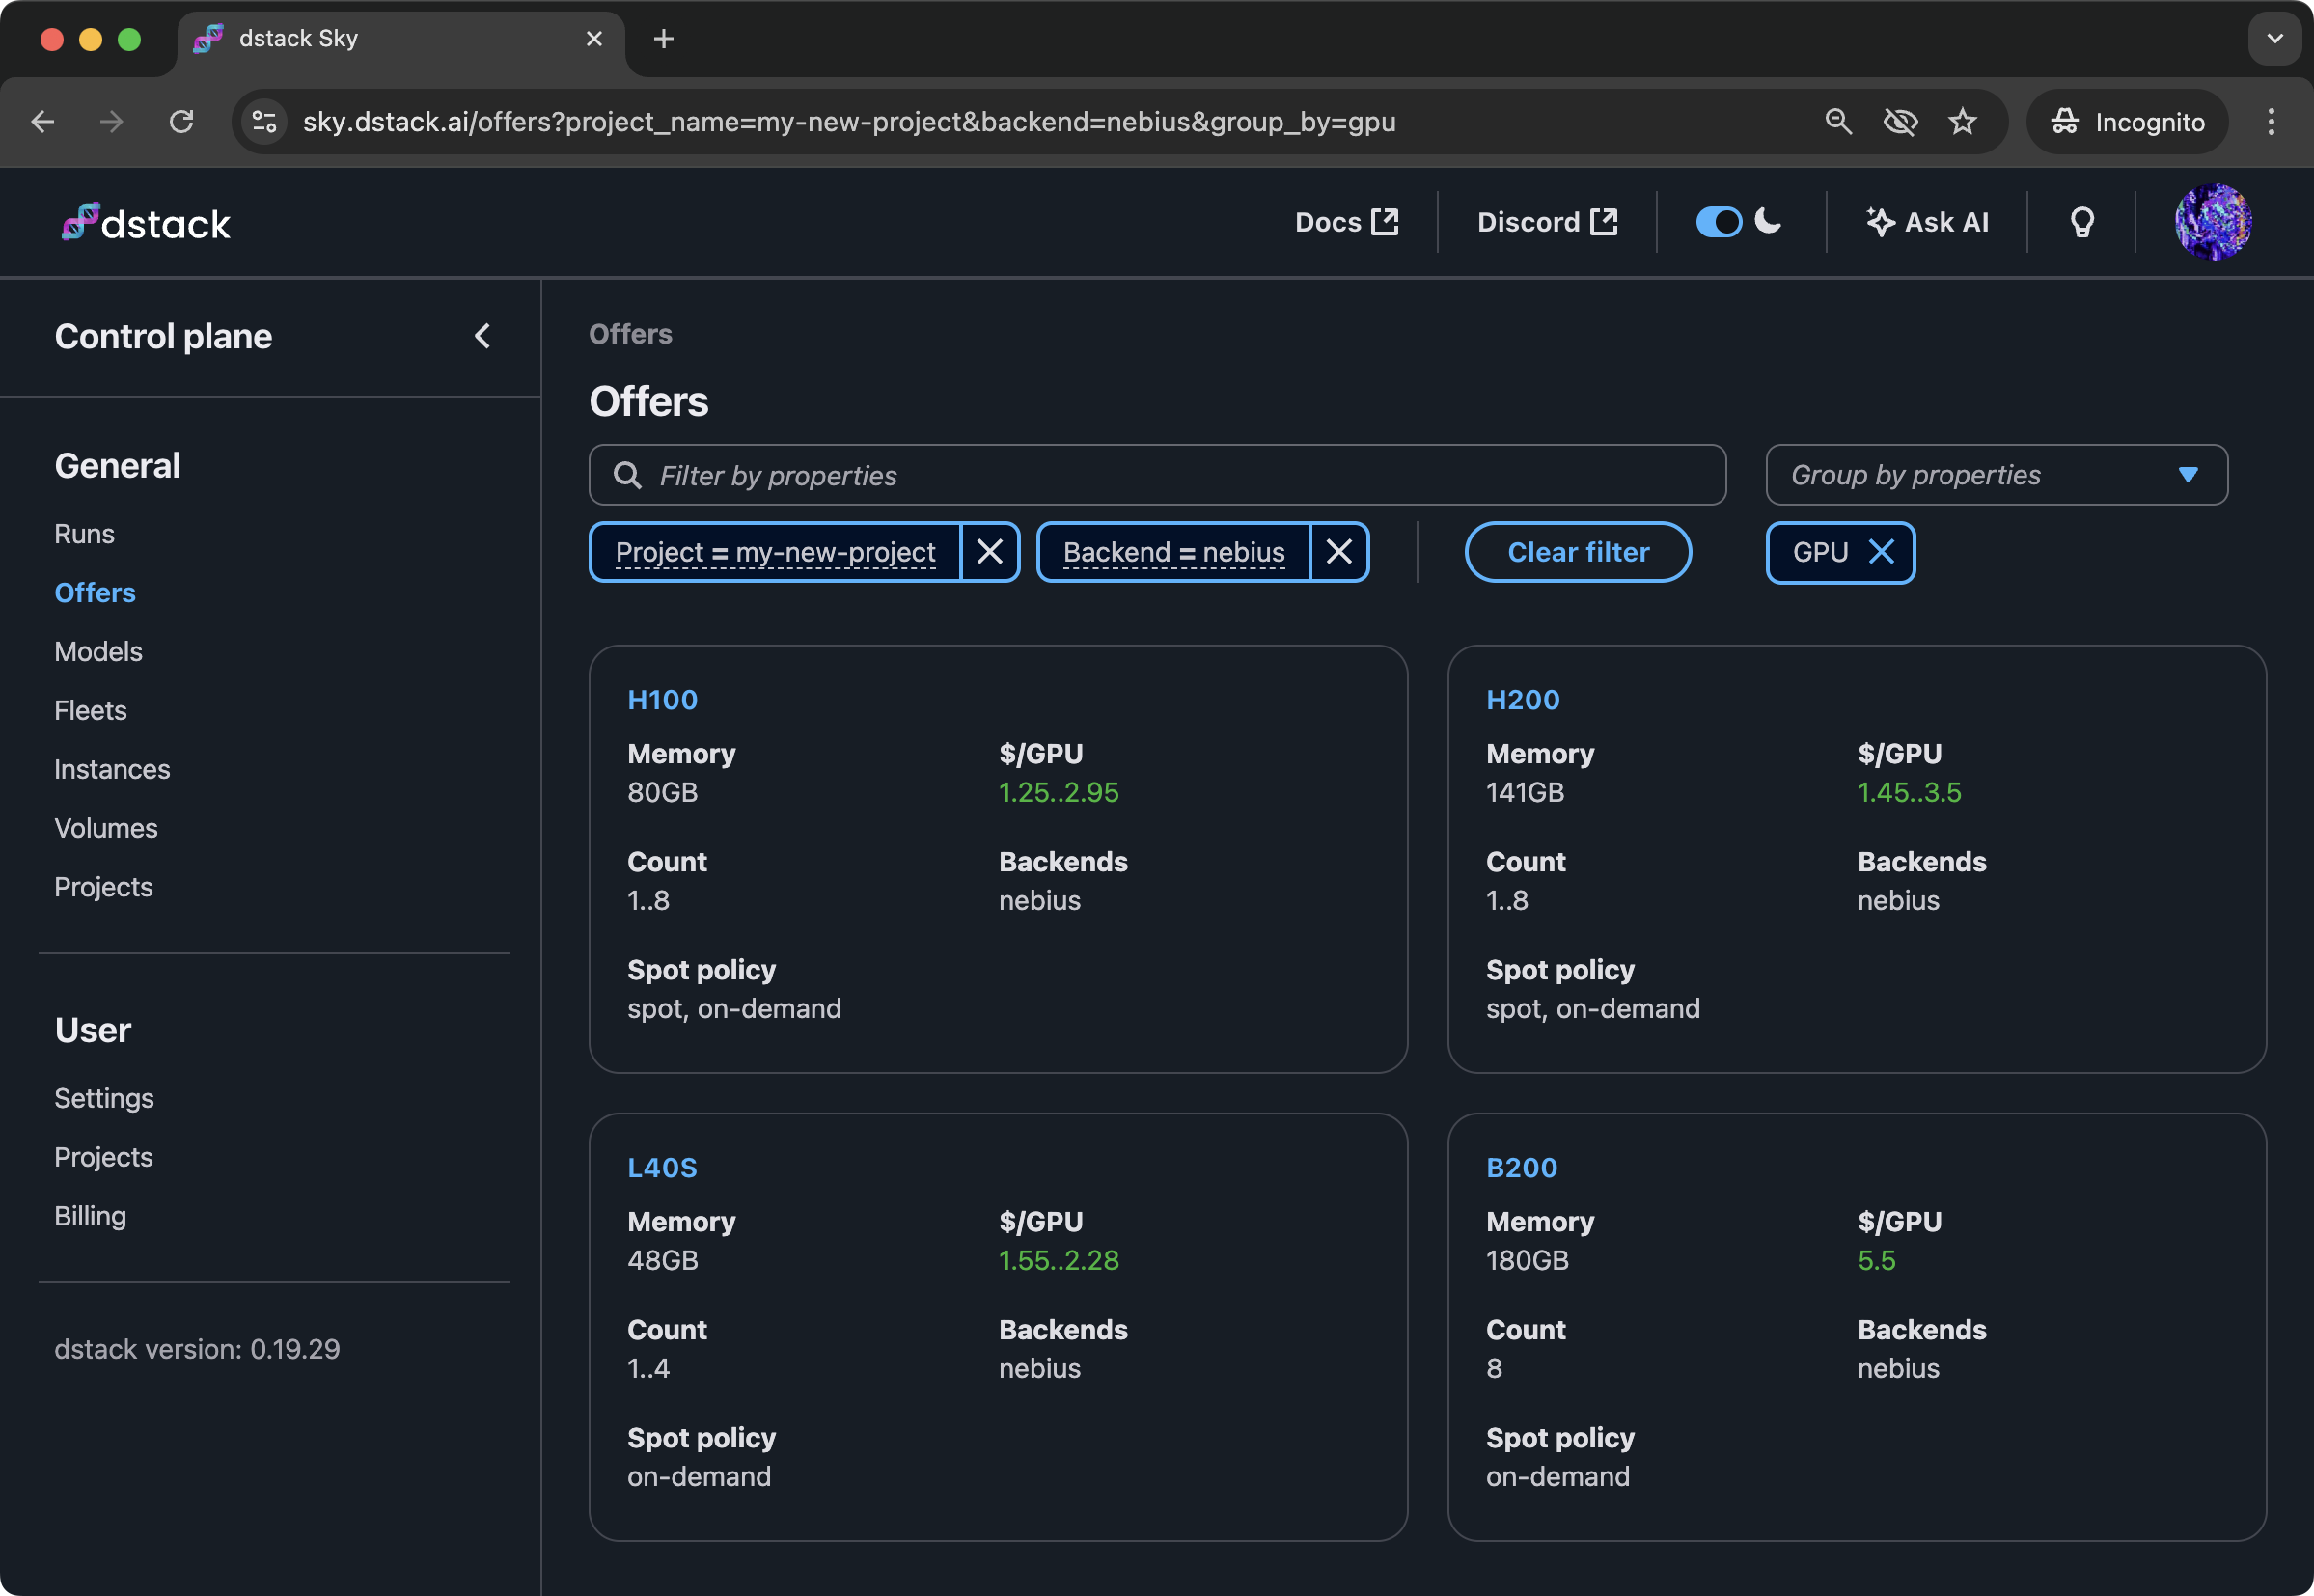Click L40S price 1.55..2.28
Screen dimensions: 2314x1596
pos(1059,1261)
